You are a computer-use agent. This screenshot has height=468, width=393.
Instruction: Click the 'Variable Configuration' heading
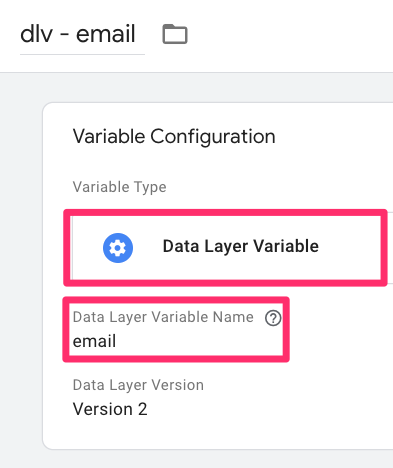point(174,137)
